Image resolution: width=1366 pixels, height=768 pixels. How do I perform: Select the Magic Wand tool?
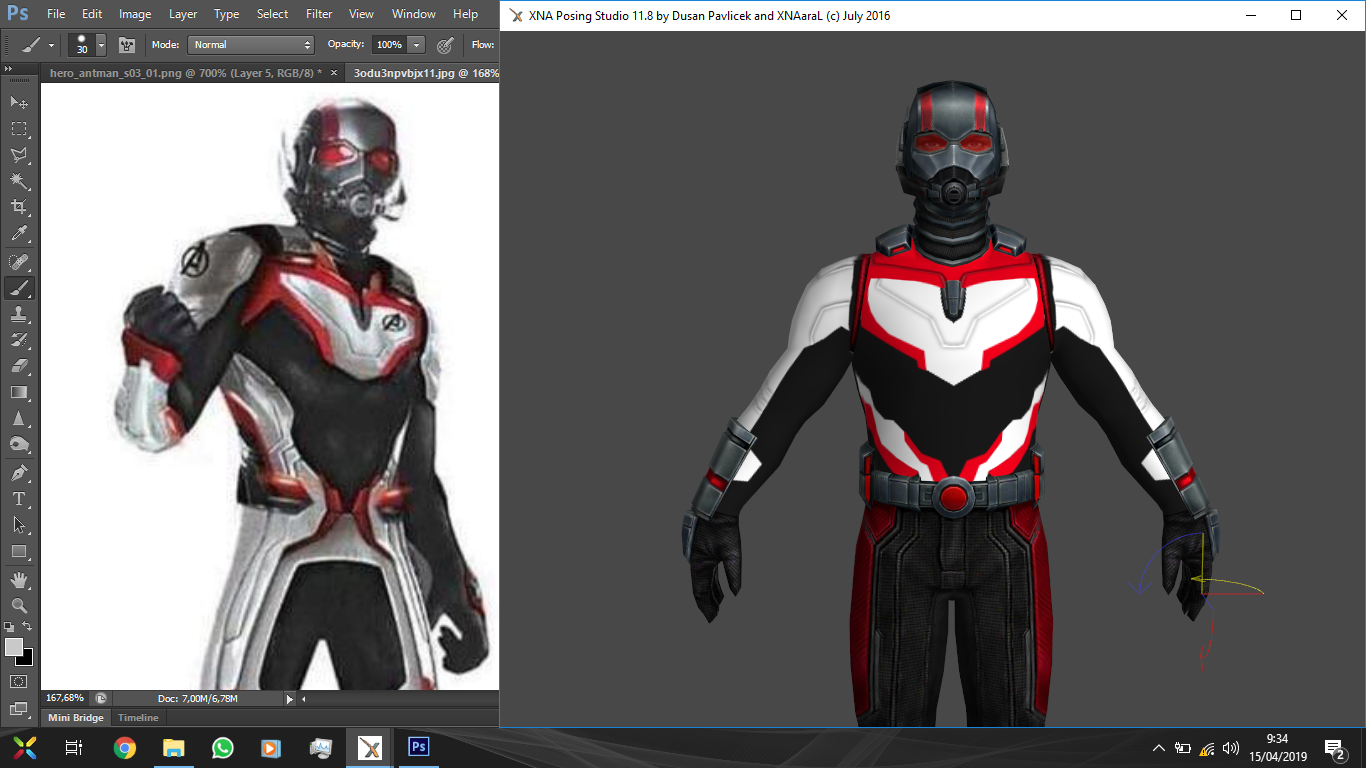19,181
